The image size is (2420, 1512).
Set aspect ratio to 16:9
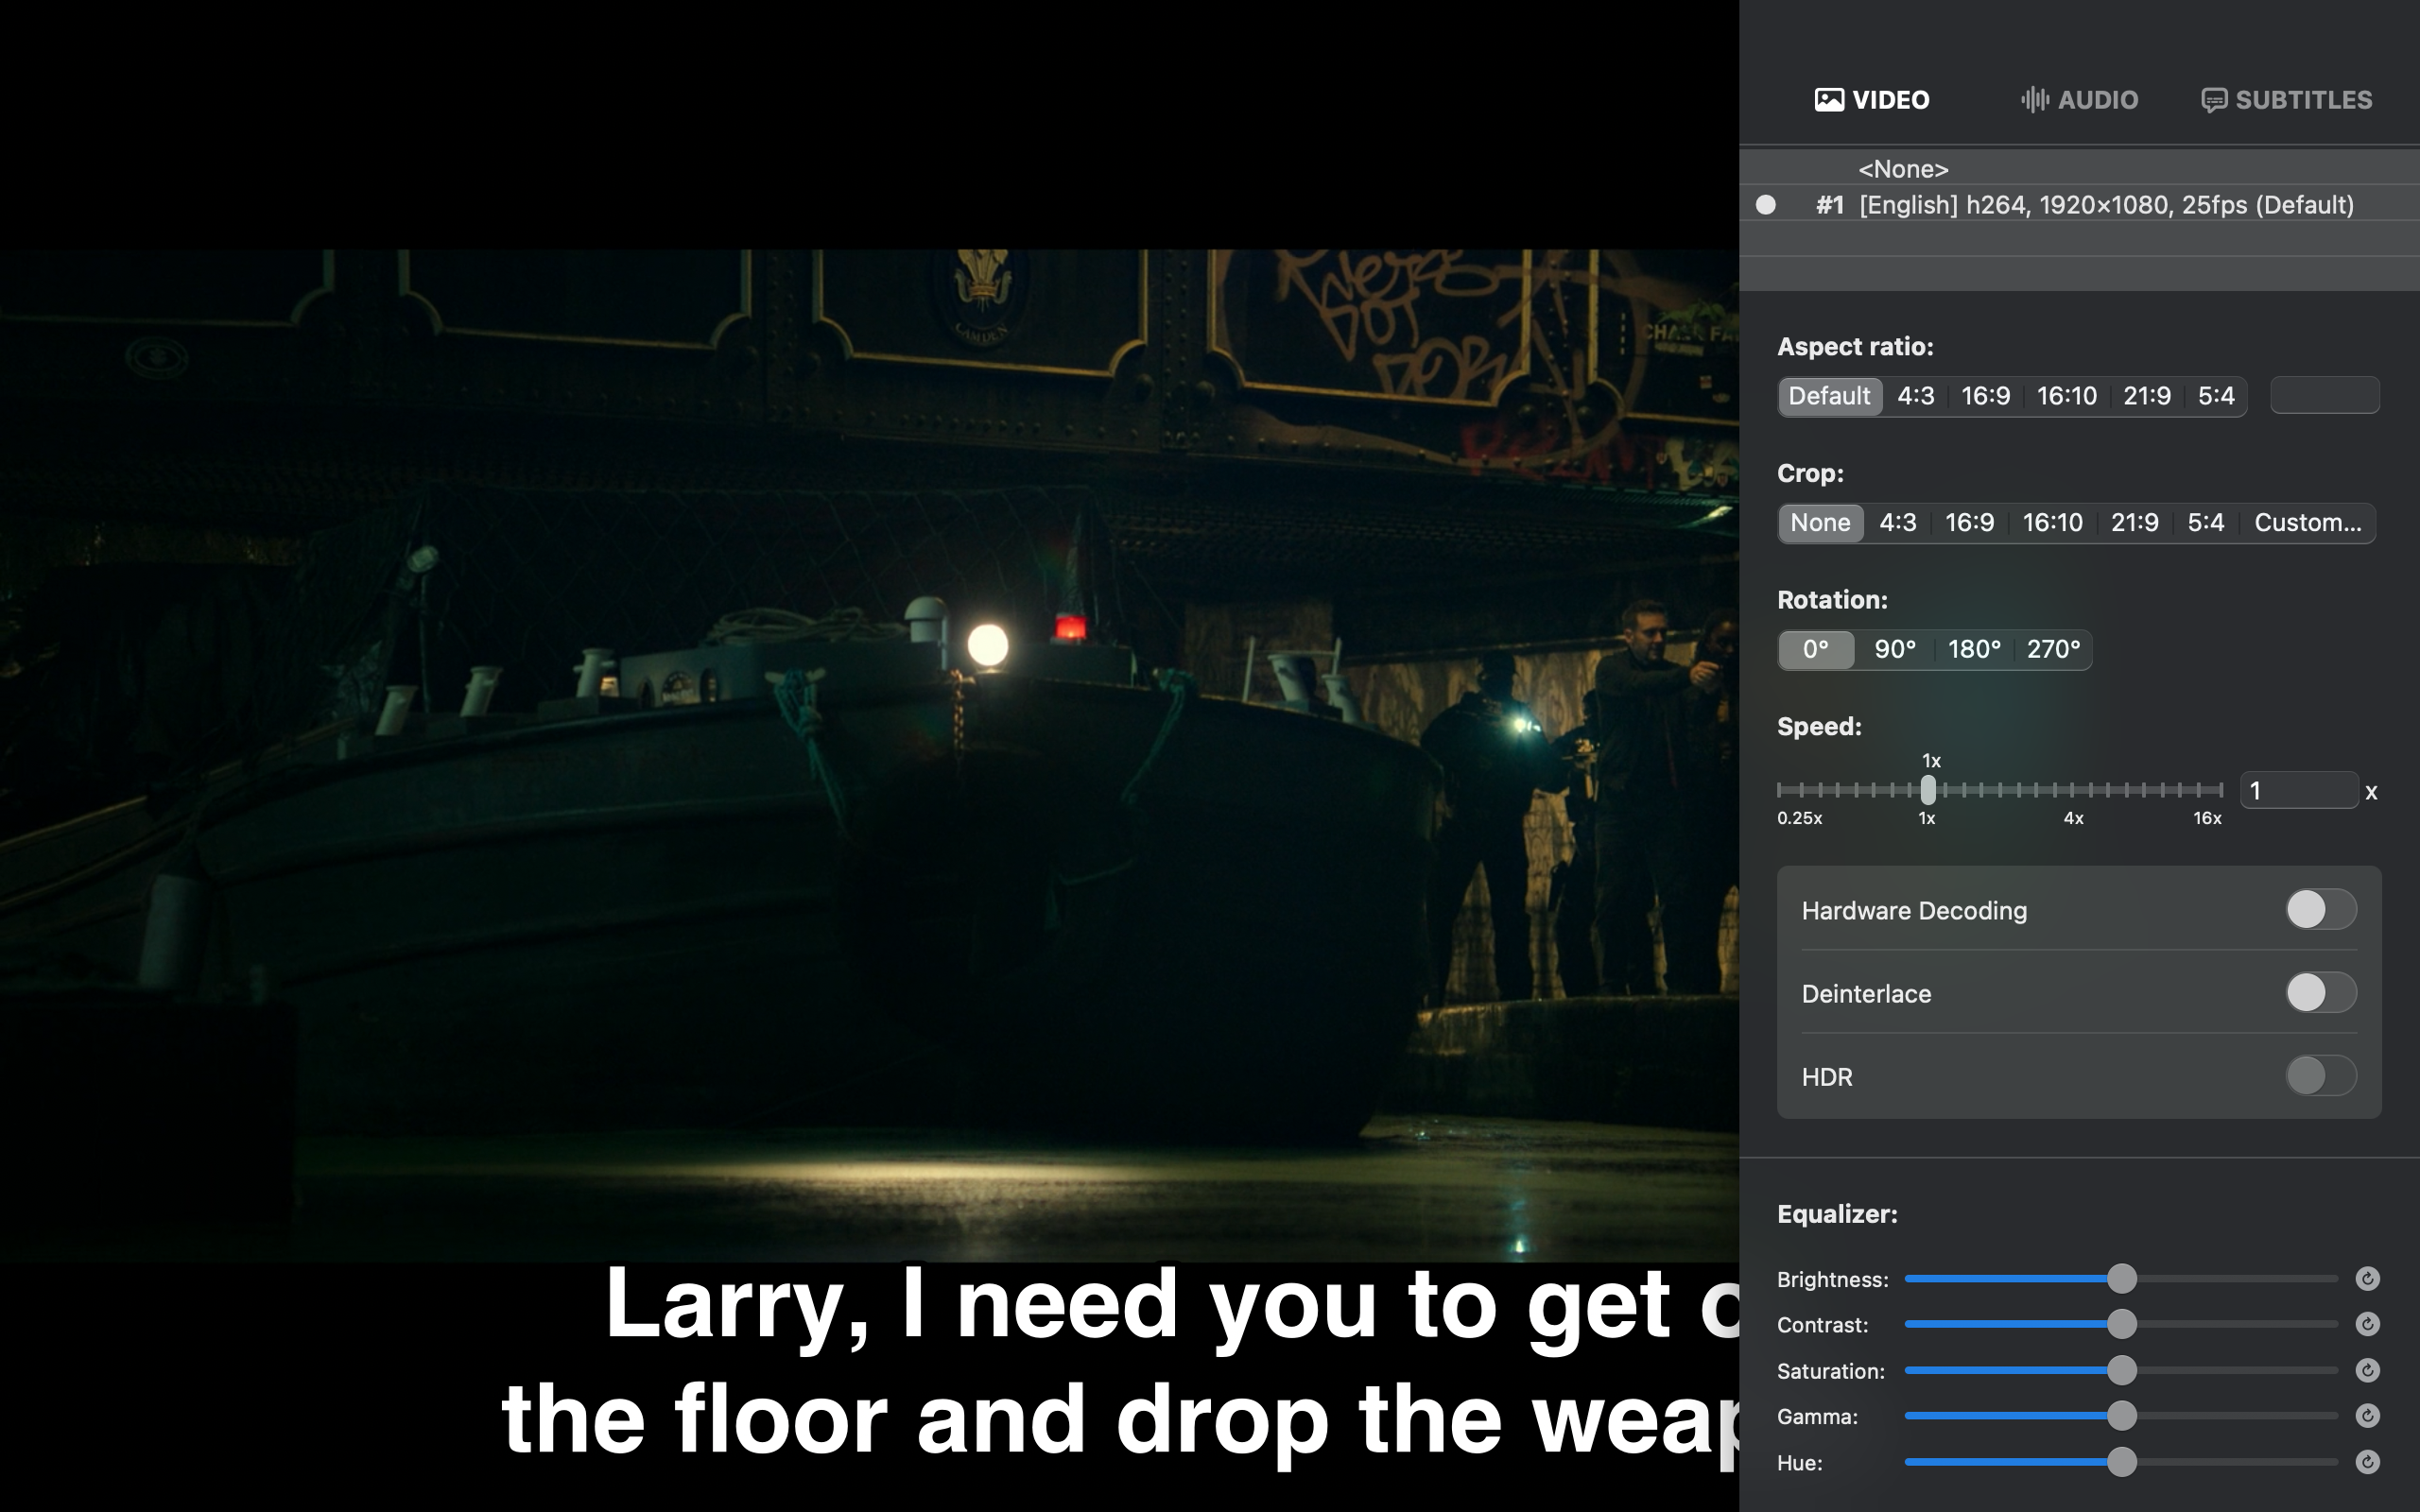(x=1985, y=396)
